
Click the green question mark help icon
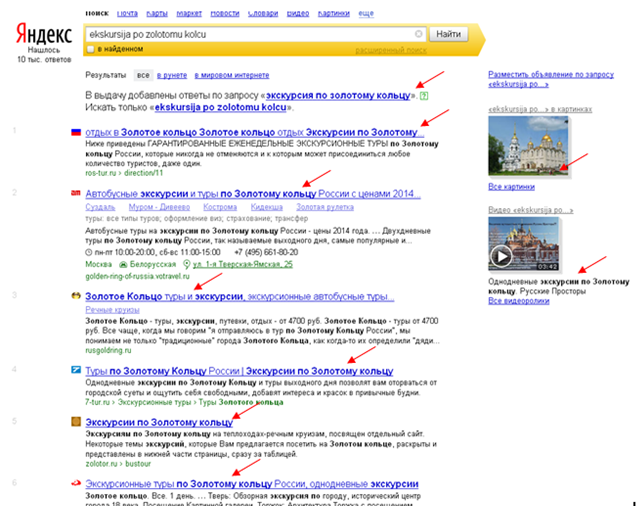click(x=424, y=95)
